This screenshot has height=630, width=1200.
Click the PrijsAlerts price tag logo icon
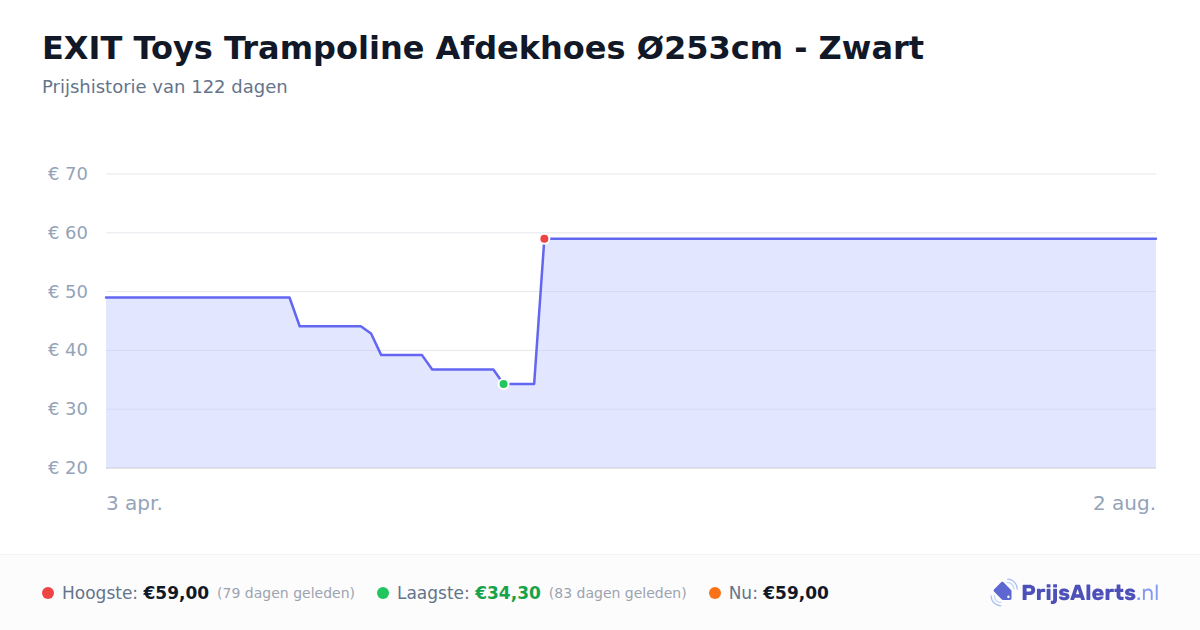click(1003, 593)
